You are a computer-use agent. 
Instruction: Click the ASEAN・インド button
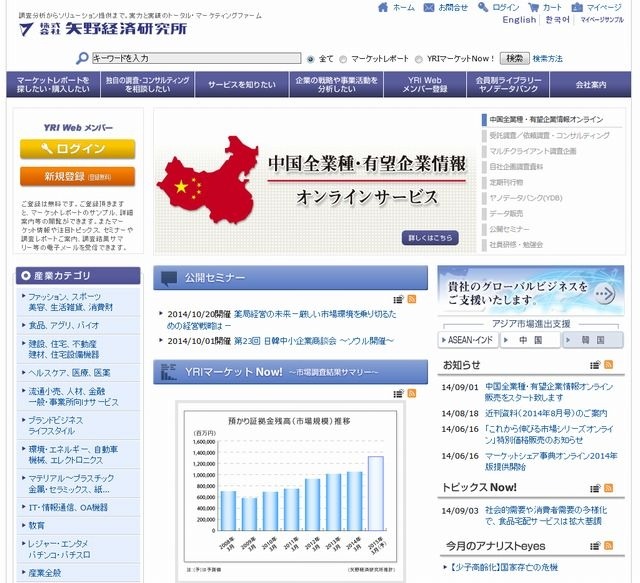(468, 340)
